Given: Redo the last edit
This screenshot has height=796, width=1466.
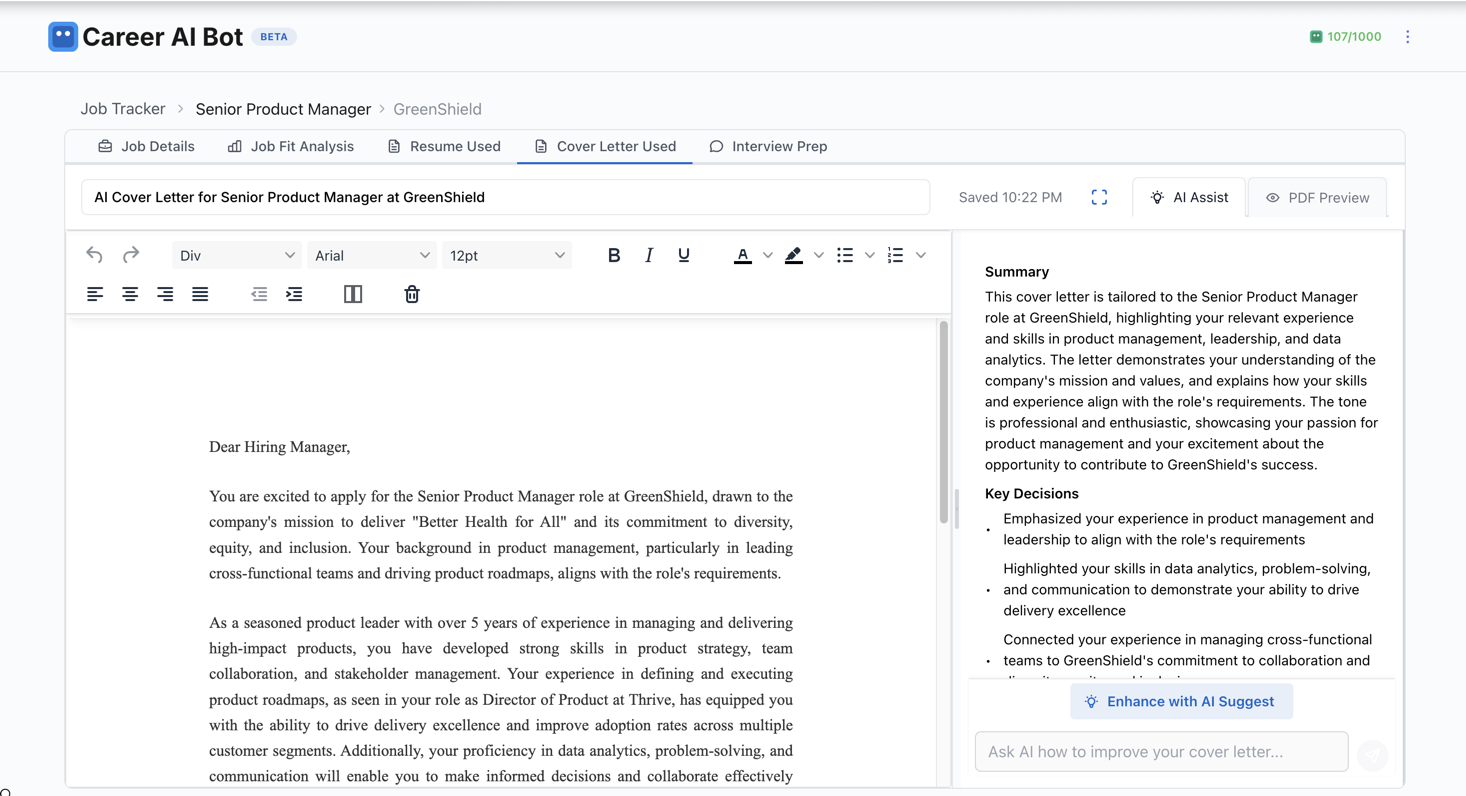Looking at the screenshot, I should click(x=131, y=255).
